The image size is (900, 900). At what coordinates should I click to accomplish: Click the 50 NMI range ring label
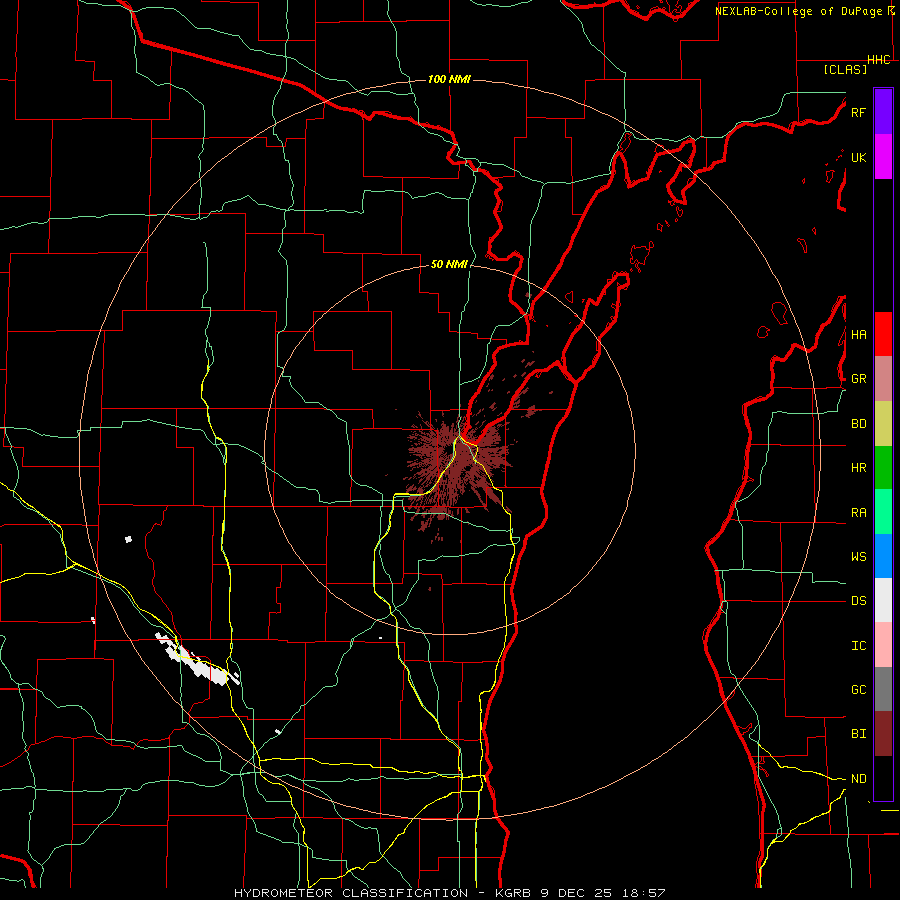coord(449,264)
